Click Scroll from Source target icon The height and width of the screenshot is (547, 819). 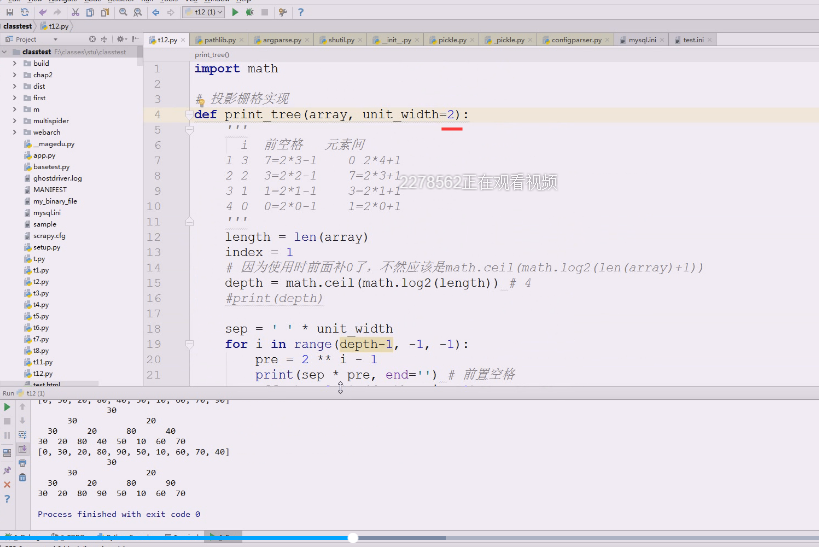(92, 39)
